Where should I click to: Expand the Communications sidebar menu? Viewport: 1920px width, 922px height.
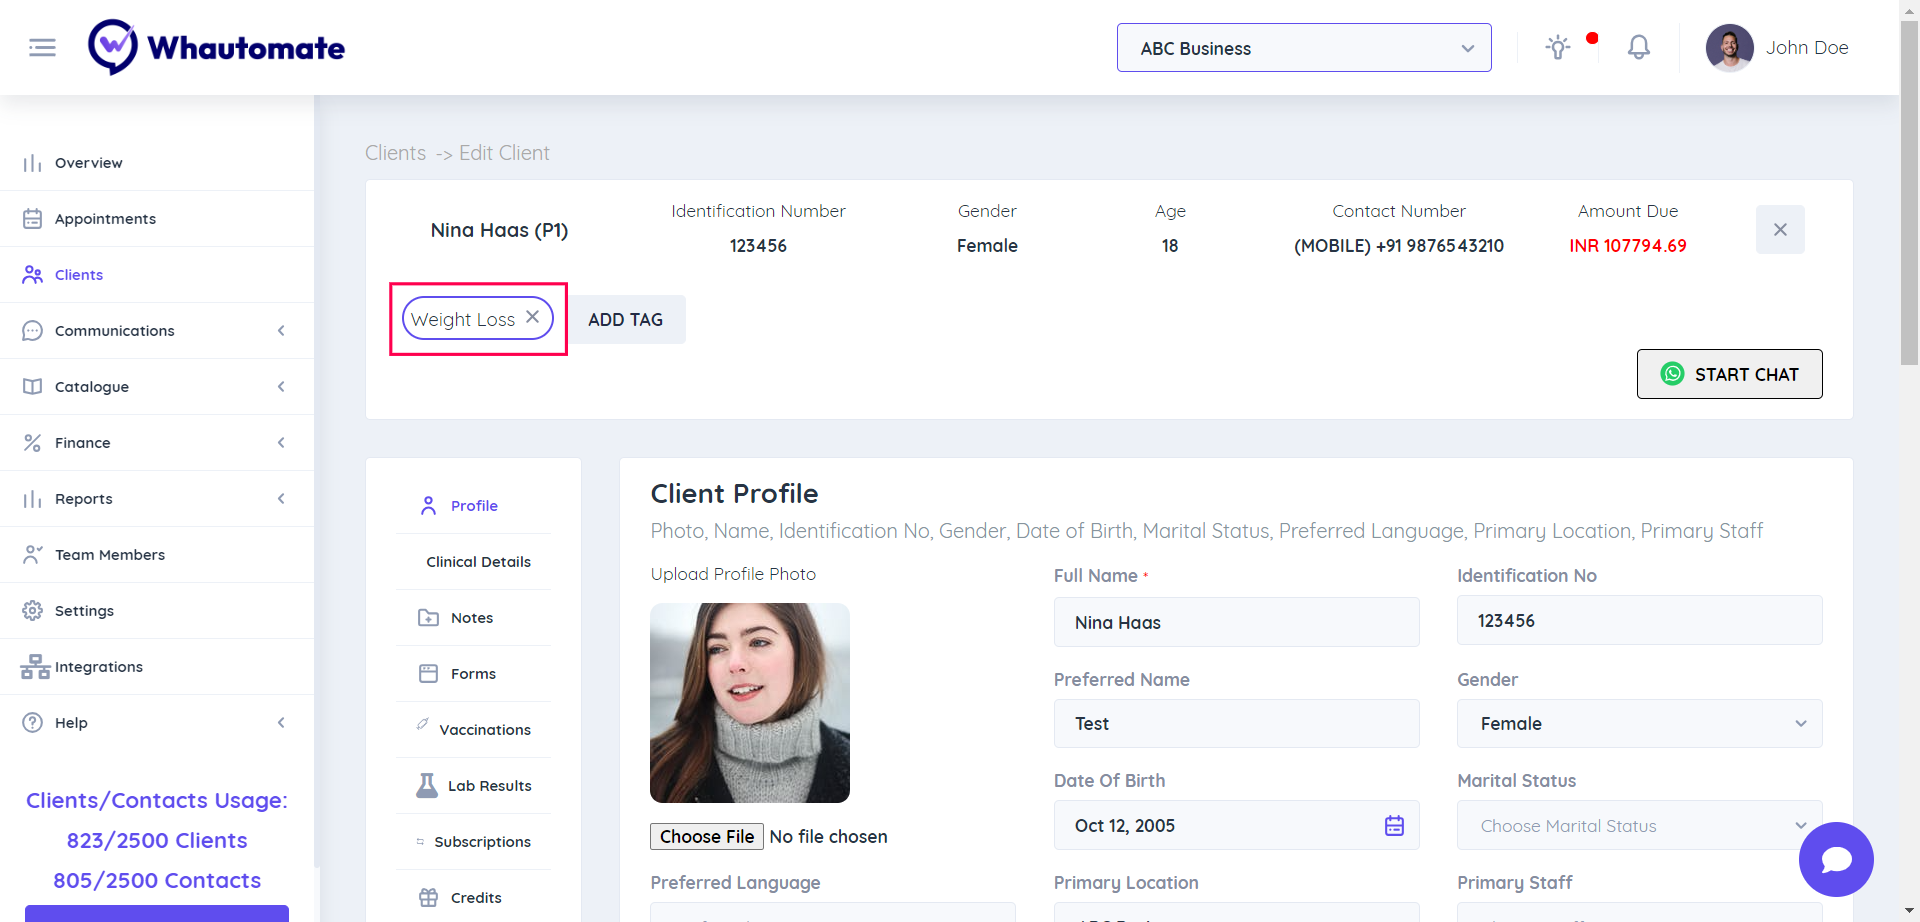156,331
